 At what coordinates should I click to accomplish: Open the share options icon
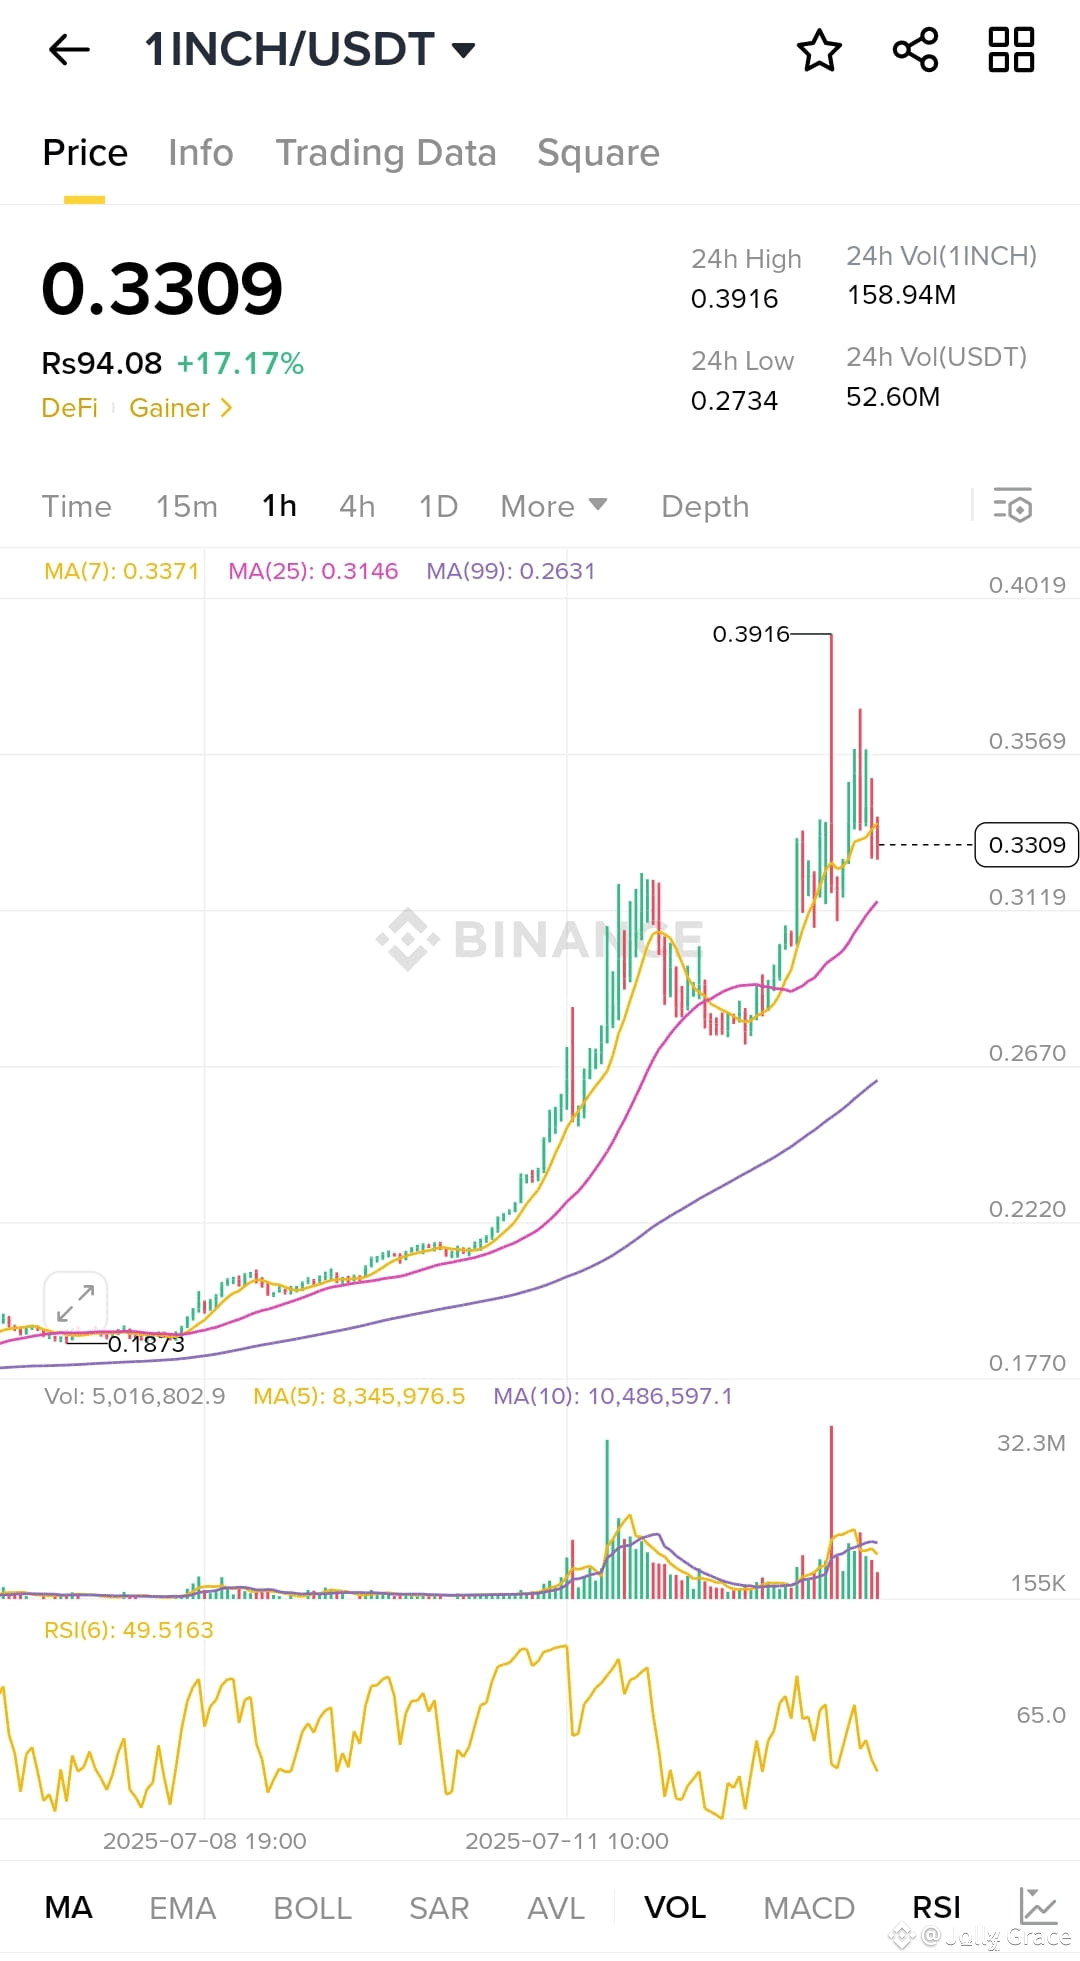[915, 50]
